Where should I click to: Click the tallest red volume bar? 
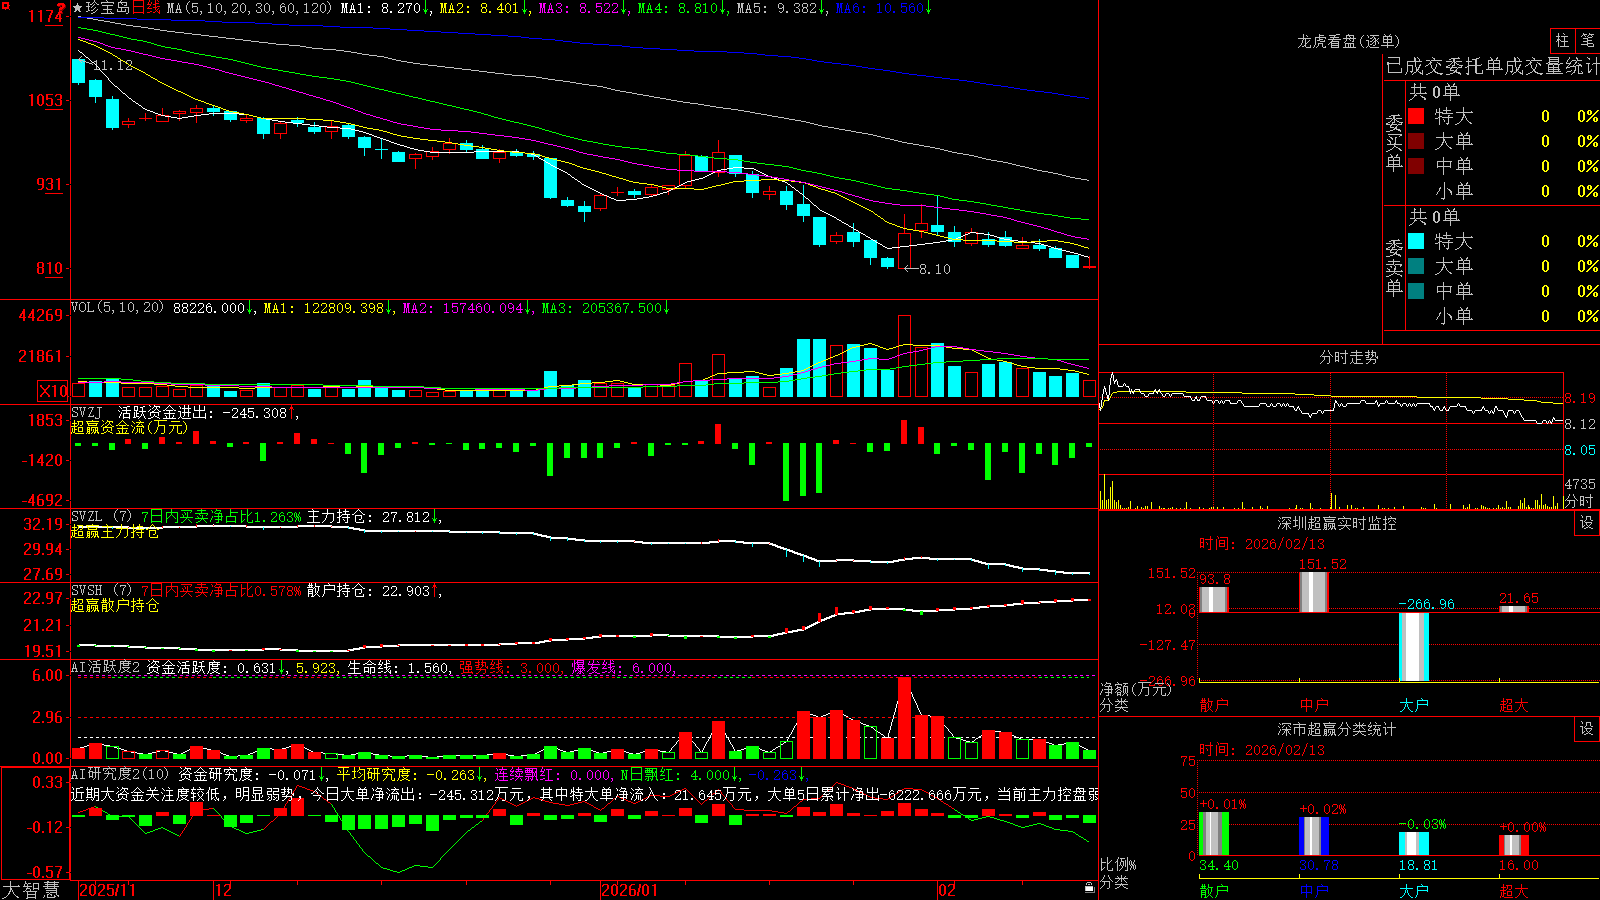coord(904,357)
